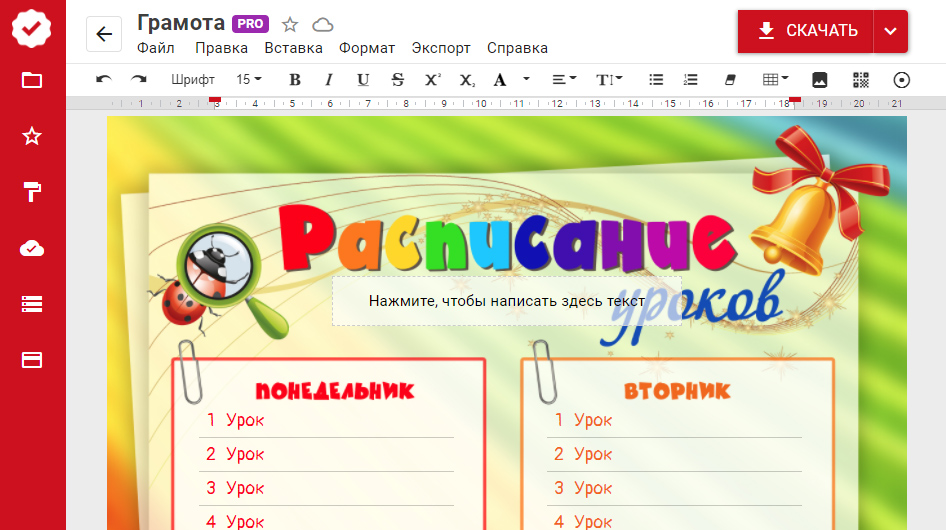Open the font size 15 dropdown
This screenshot has height=530, width=946.
pos(249,80)
